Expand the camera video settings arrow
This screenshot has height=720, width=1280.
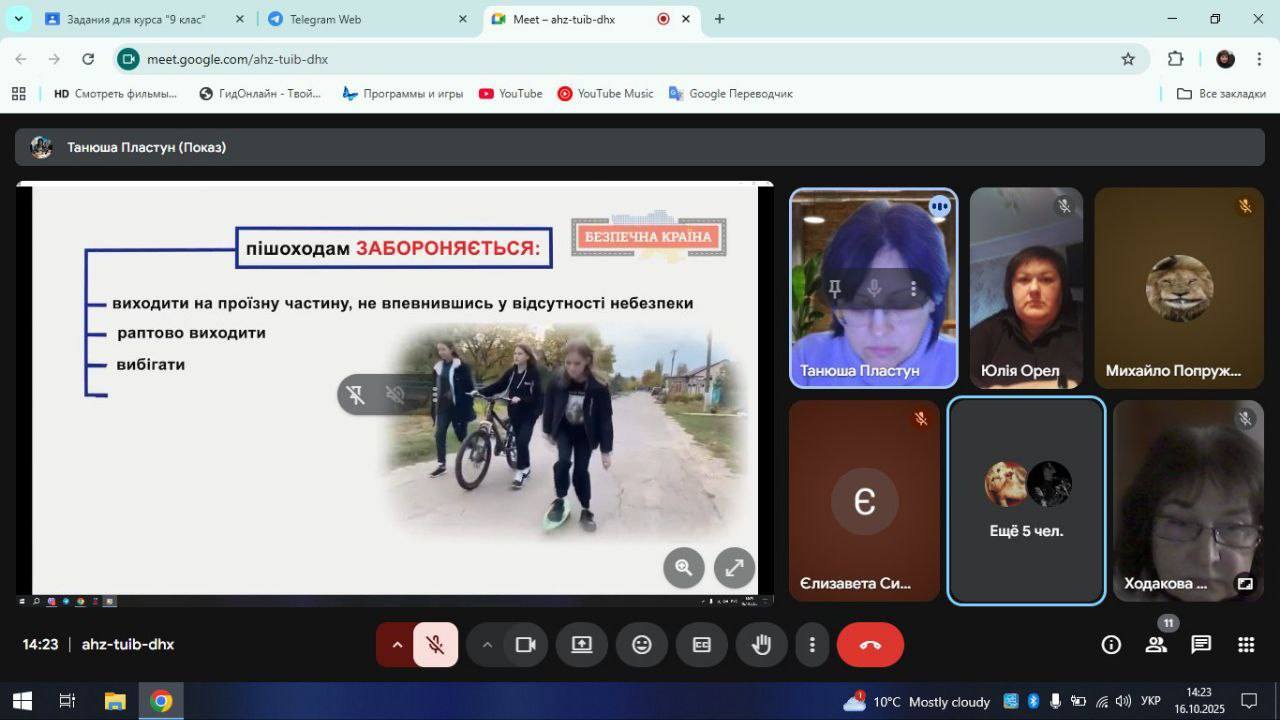(487, 645)
